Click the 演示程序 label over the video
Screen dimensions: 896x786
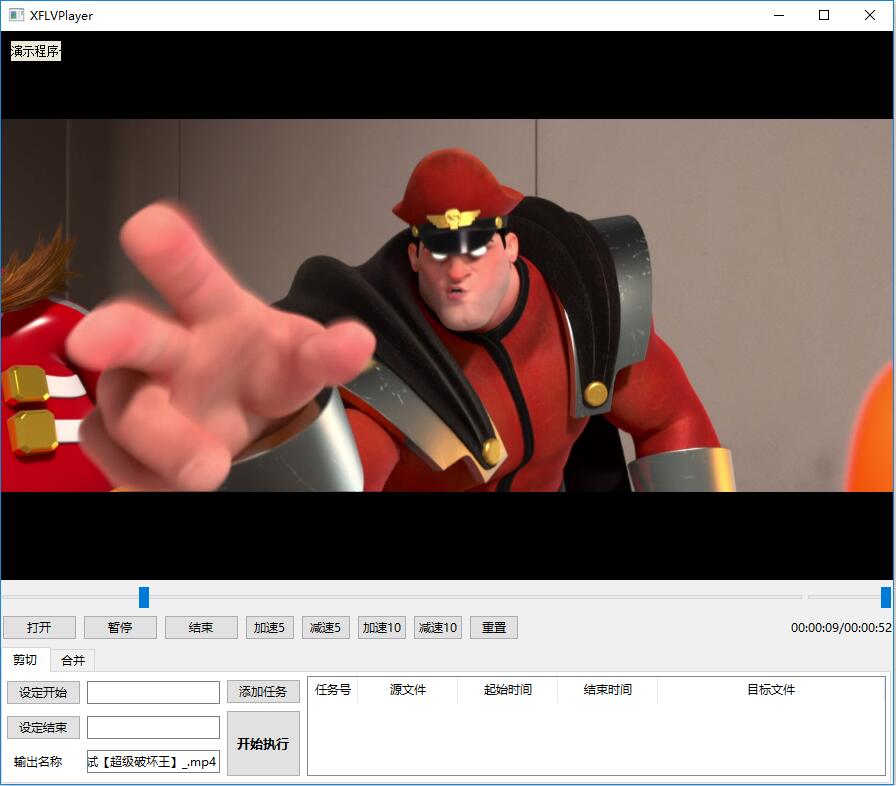coord(35,51)
